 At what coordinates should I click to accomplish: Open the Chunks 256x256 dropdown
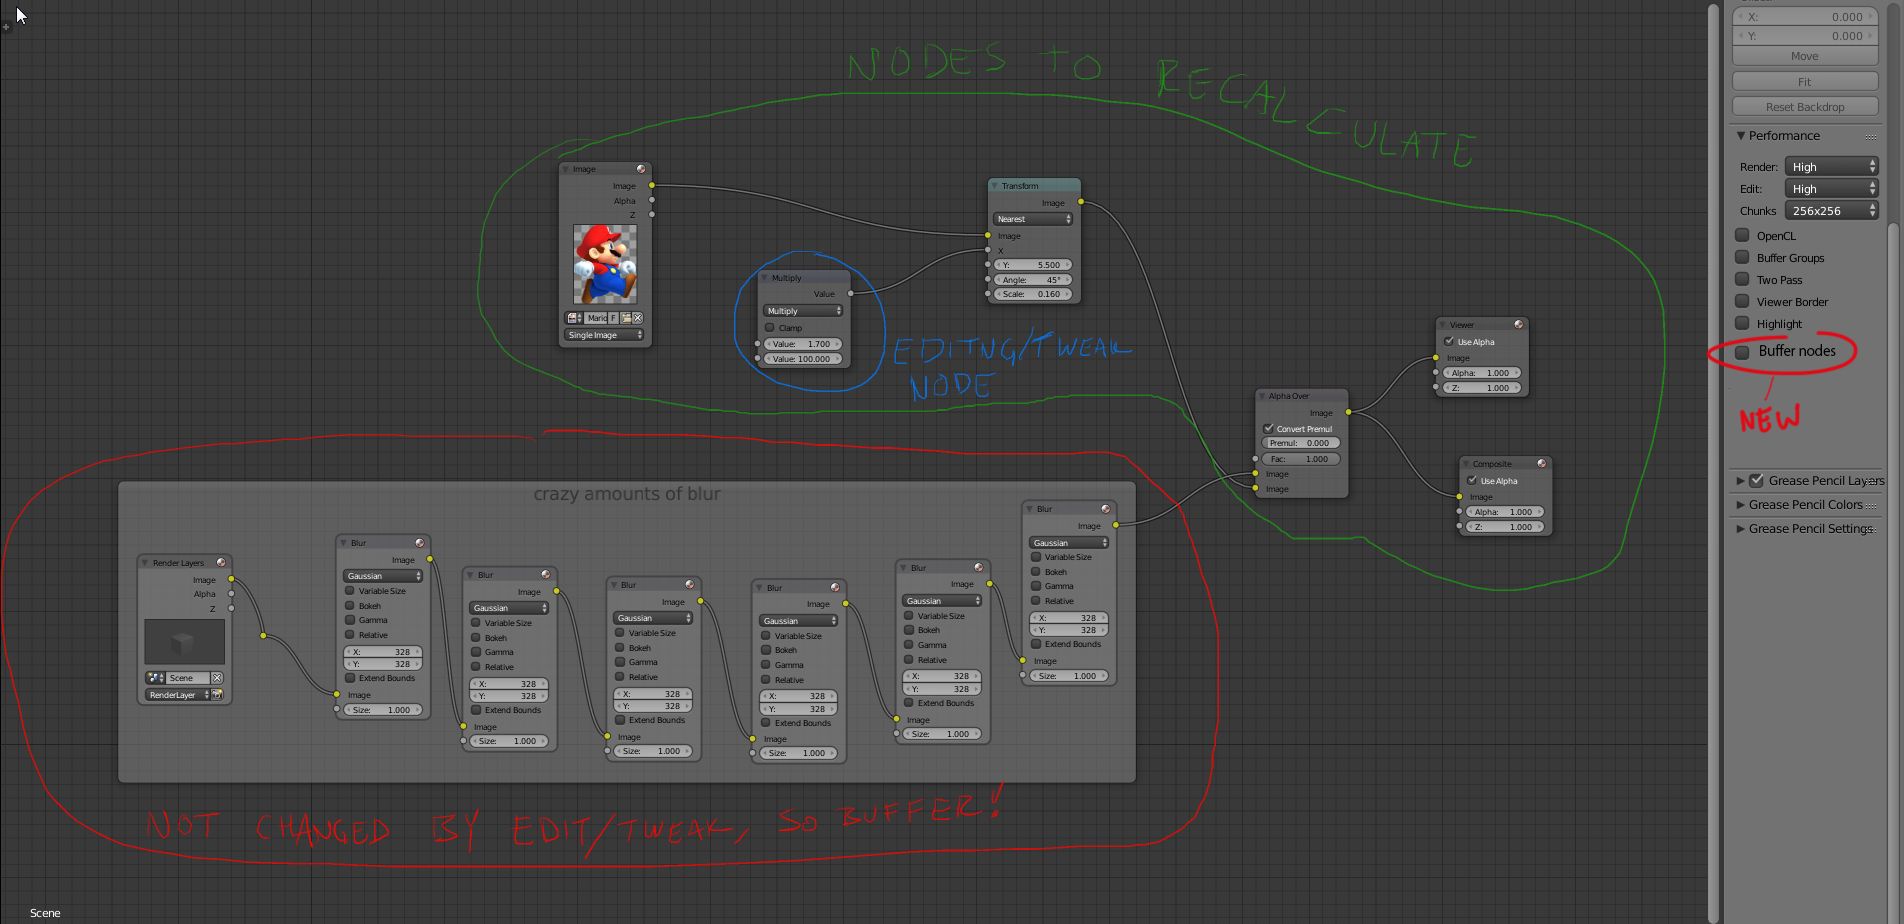1831,211
